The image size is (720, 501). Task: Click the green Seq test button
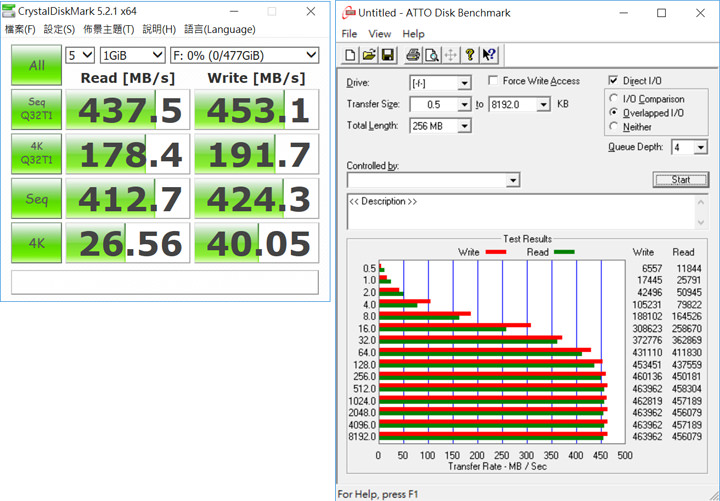click(36, 198)
